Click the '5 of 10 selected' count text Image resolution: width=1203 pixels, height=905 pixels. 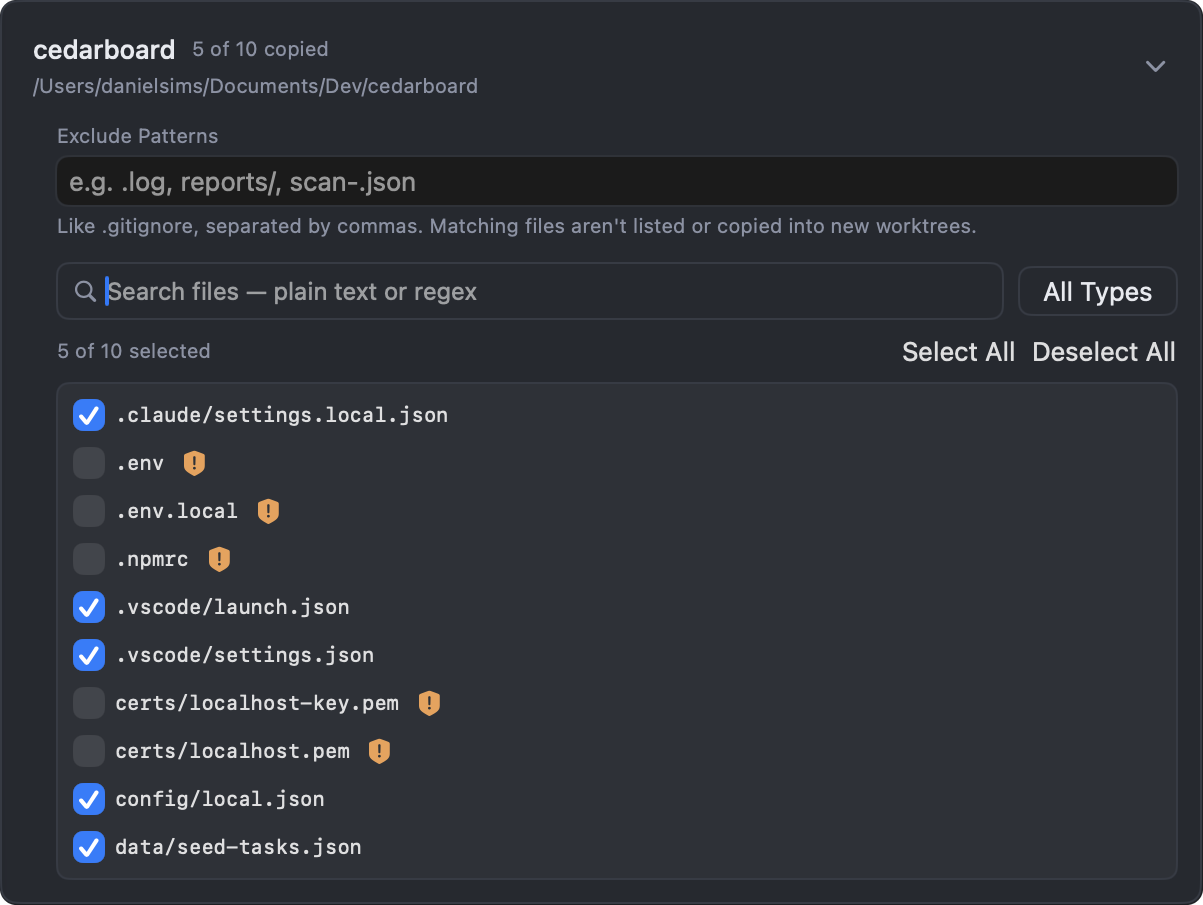[x=134, y=351]
